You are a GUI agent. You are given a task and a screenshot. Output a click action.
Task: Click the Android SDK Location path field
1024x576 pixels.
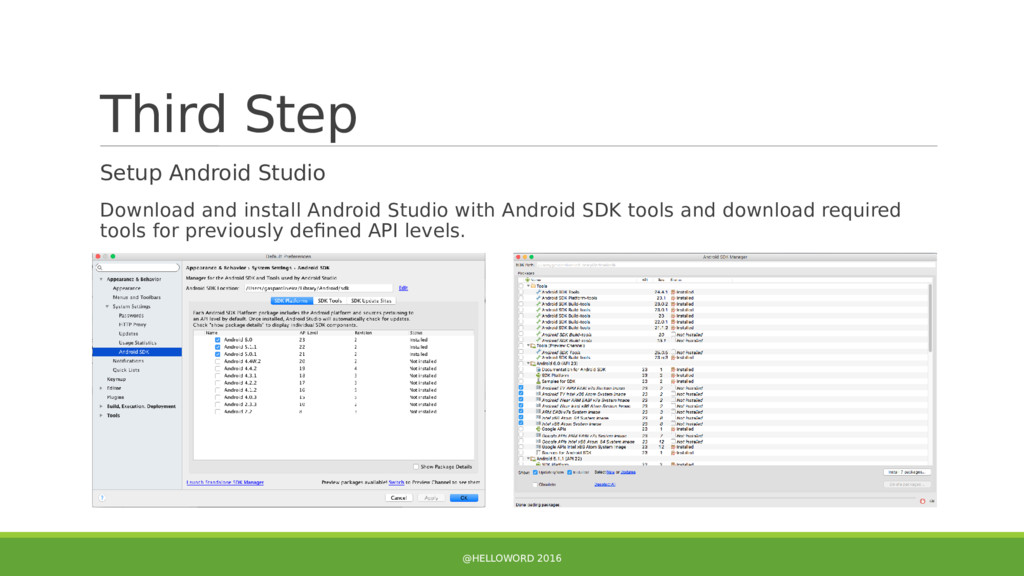(x=319, y=288)
